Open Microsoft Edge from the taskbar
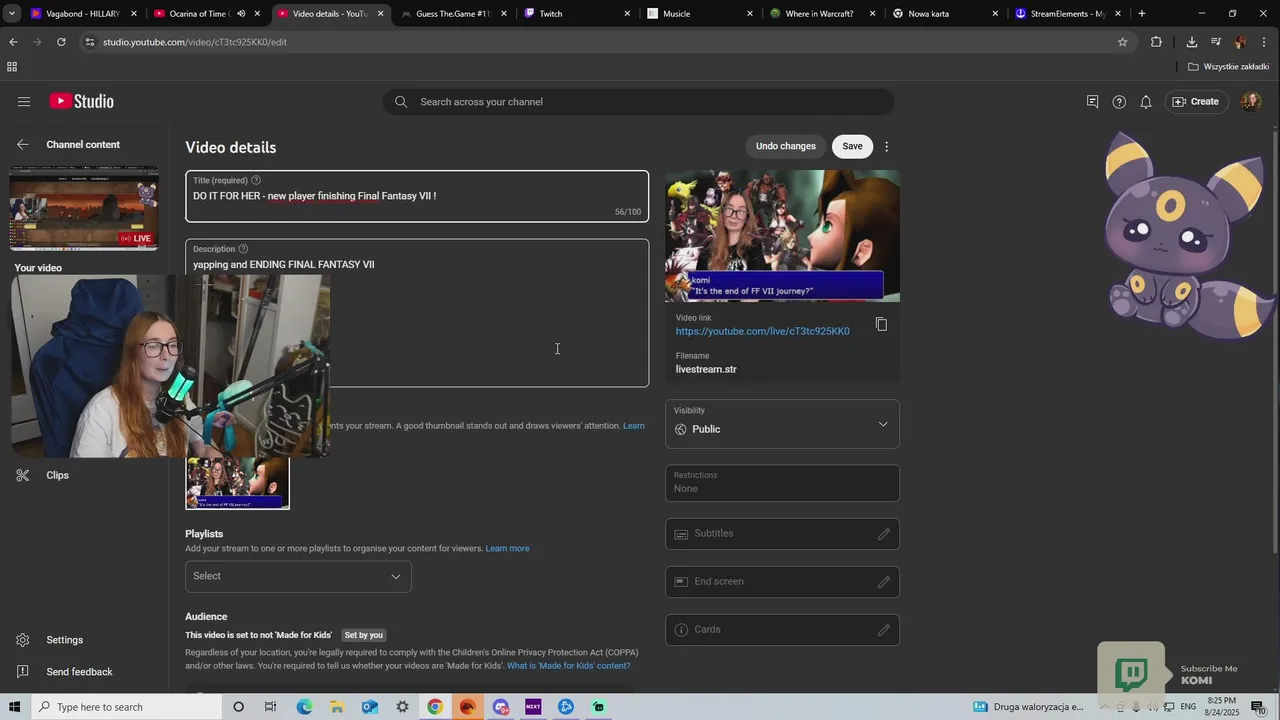The width and height of the screenshot is (1280, 720). (x=304, y=707)
